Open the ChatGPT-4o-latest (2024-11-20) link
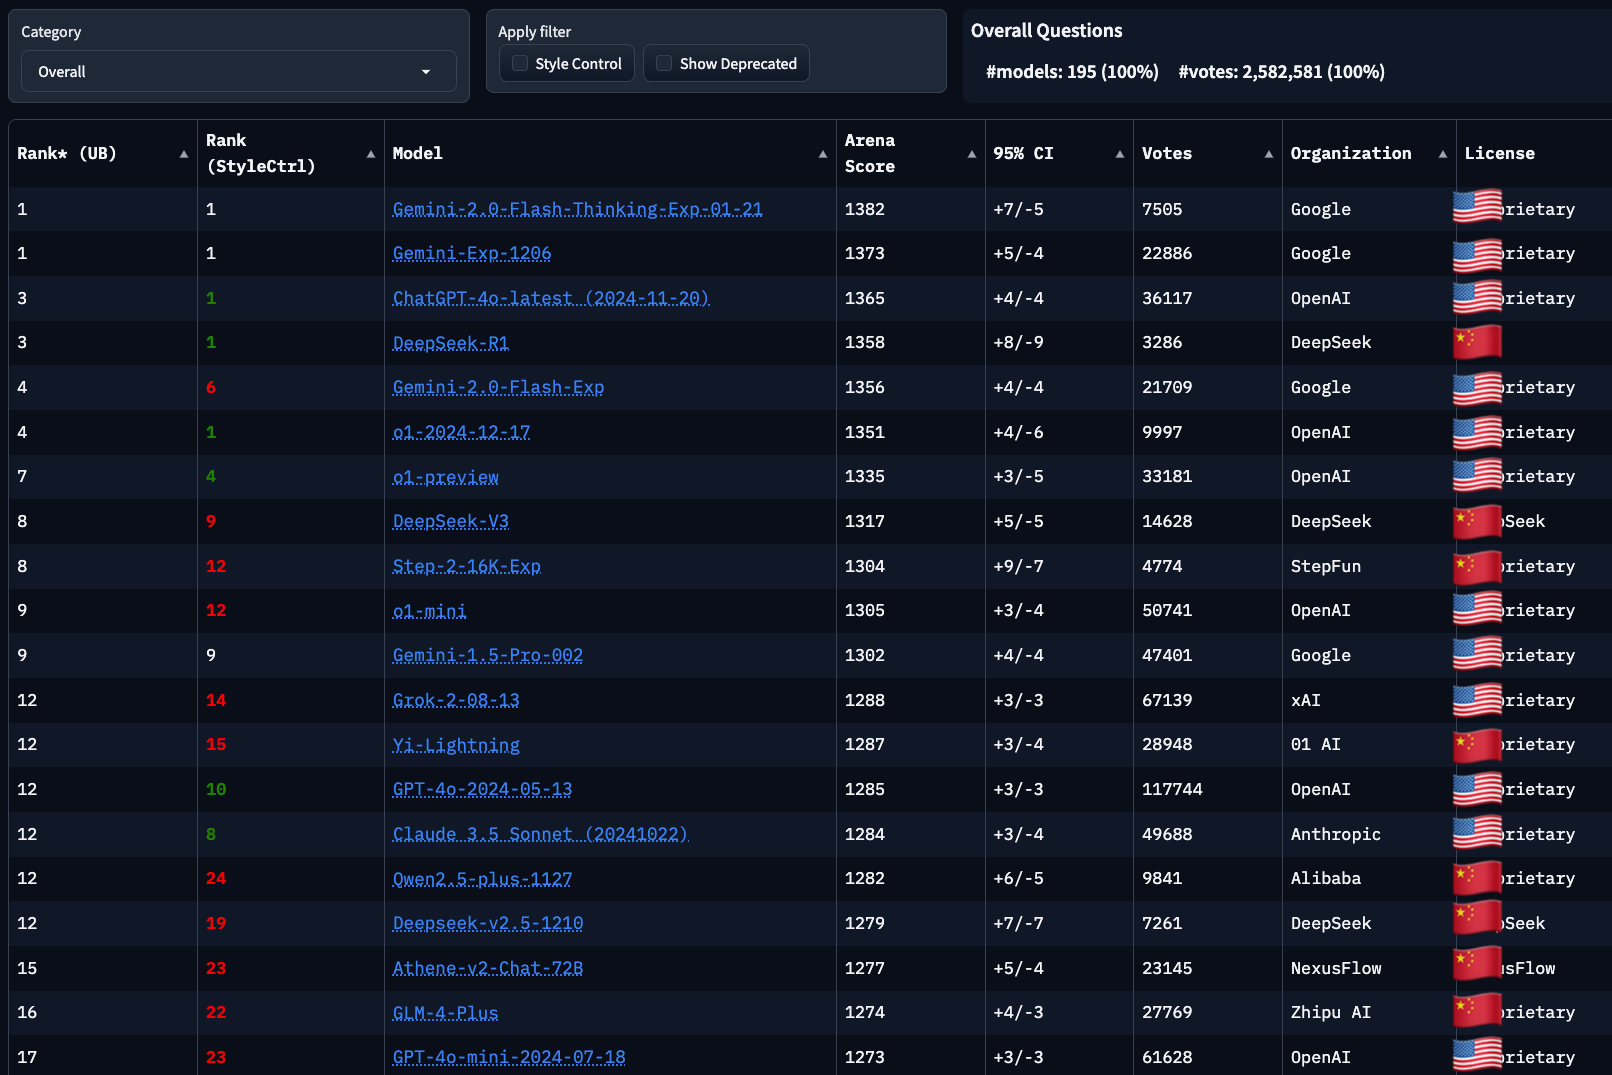1612x1075 pixels. tap(551, 298)
